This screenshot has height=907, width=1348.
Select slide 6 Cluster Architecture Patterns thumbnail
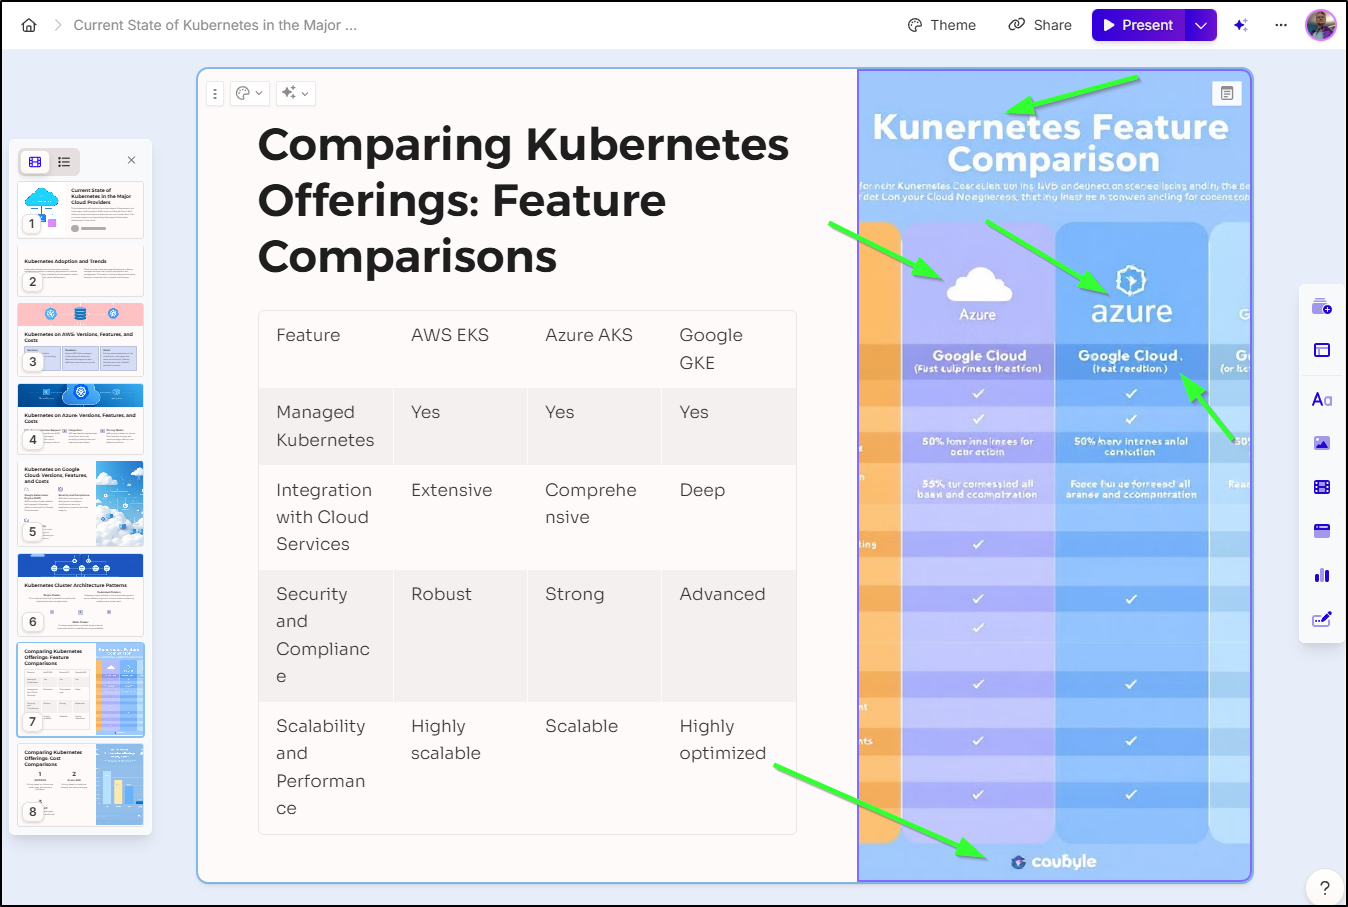point(80,594)
